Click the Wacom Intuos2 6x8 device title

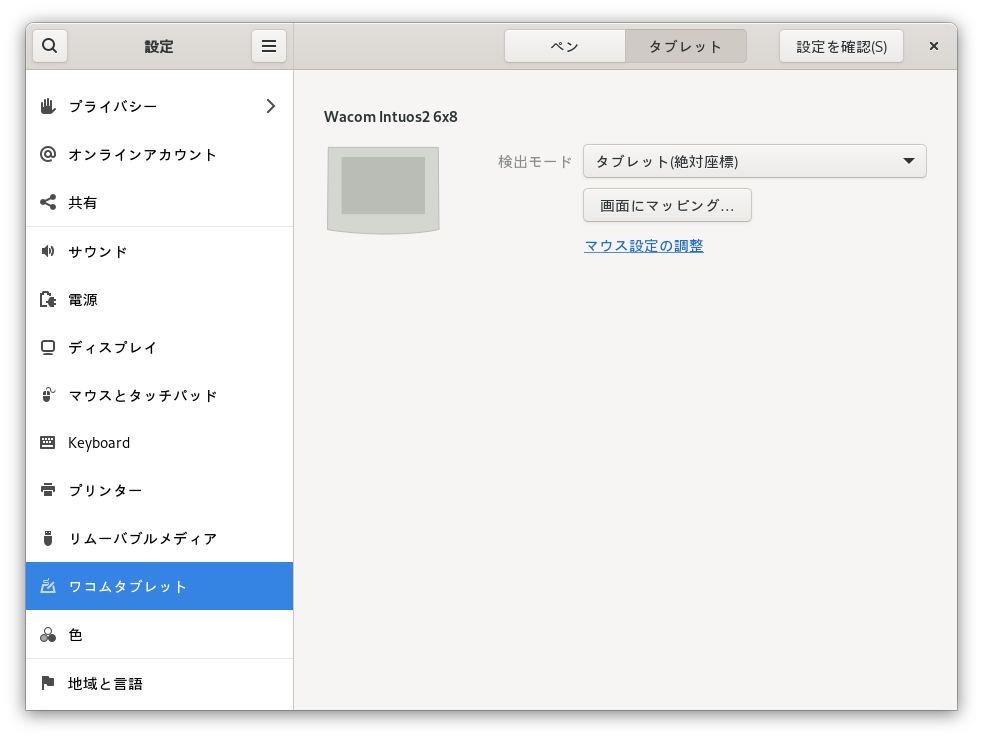391,117
